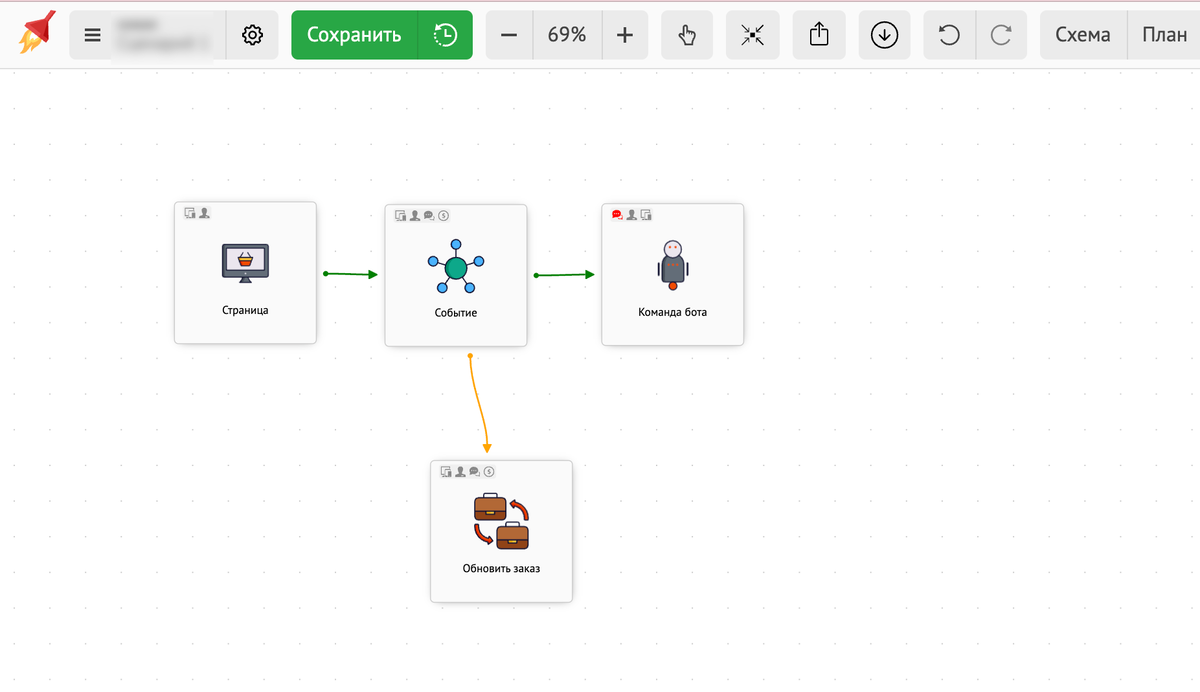Image resolution: width=1200 pixels, height=692 pixels.
Task: Zoom in with the plus button
Action: [625, 35]
